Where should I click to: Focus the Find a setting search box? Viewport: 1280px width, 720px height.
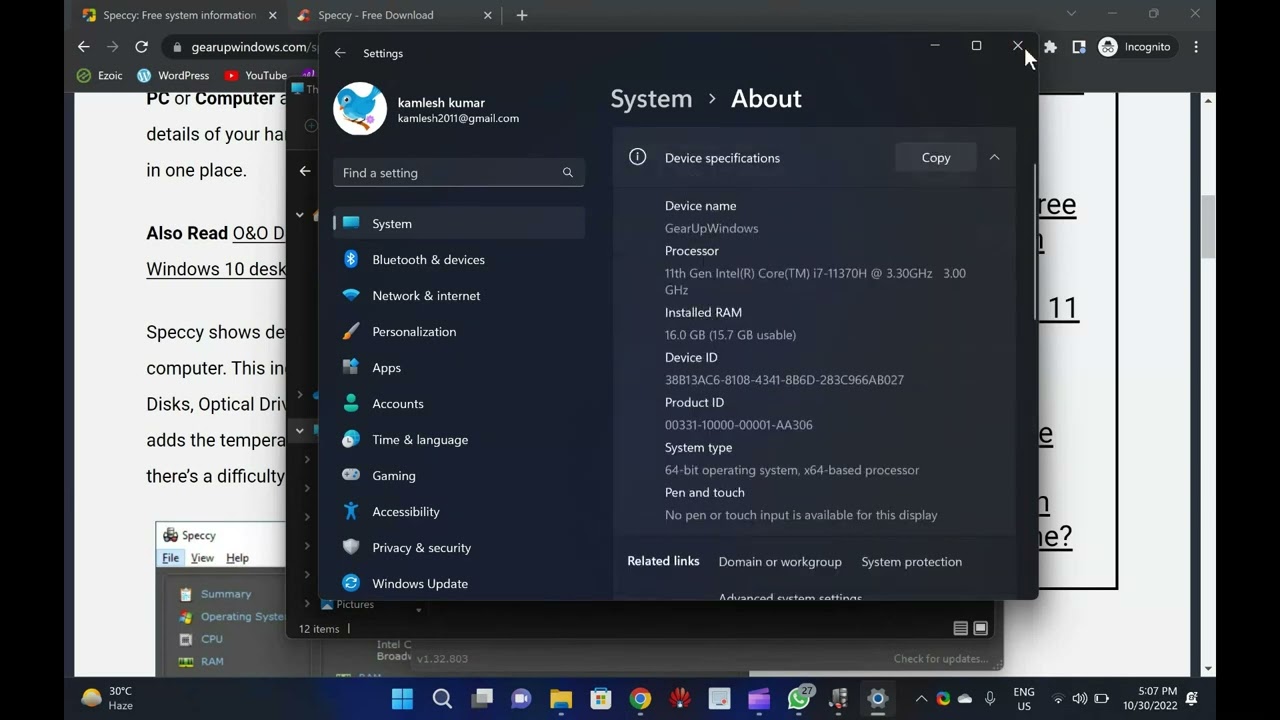point(459,172)
